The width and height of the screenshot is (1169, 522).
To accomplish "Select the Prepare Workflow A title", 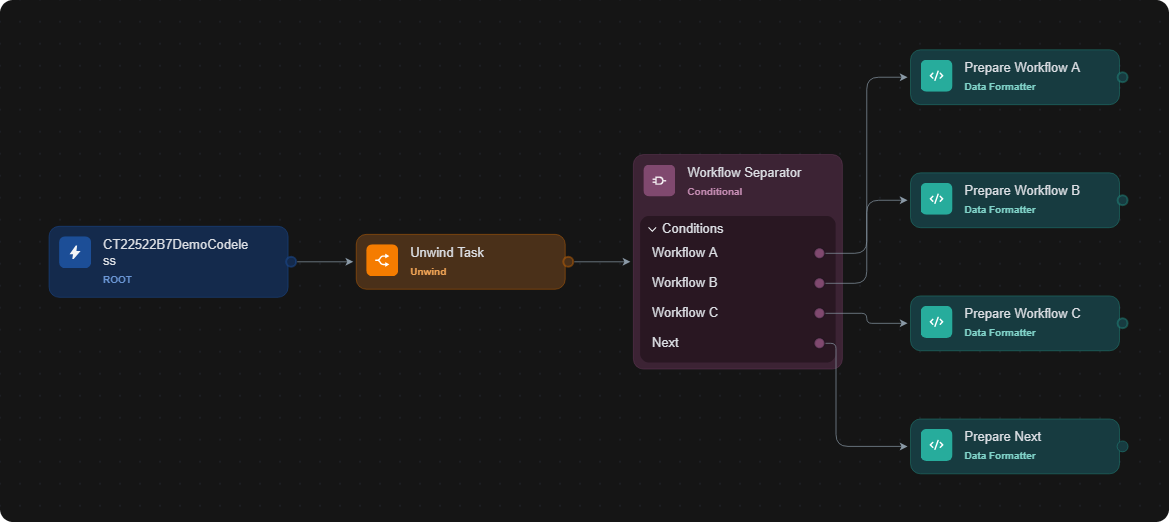I will click(x=1021, y=67).
